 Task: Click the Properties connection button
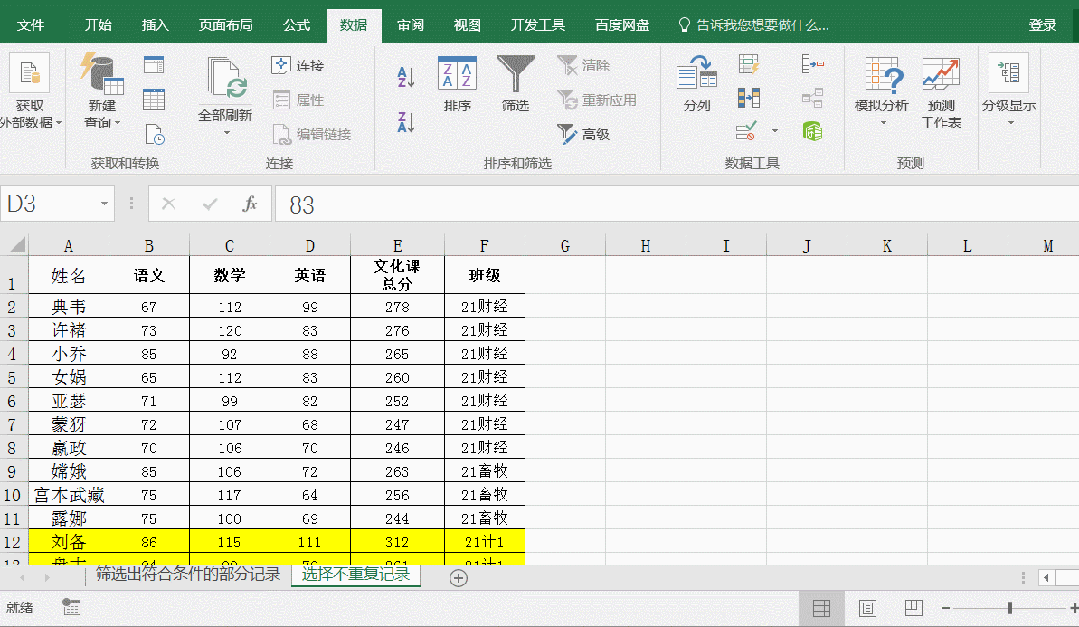click(x=298, y=100)
